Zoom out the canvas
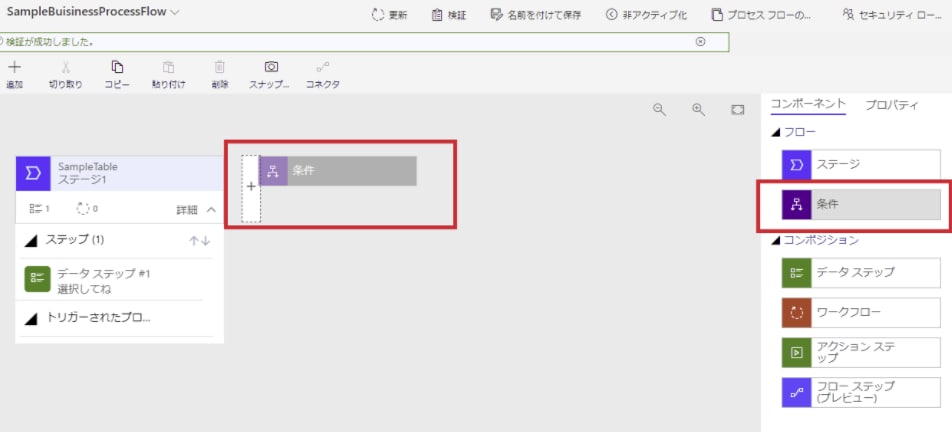This screenshot has width=952, height=432. (659, 109)
